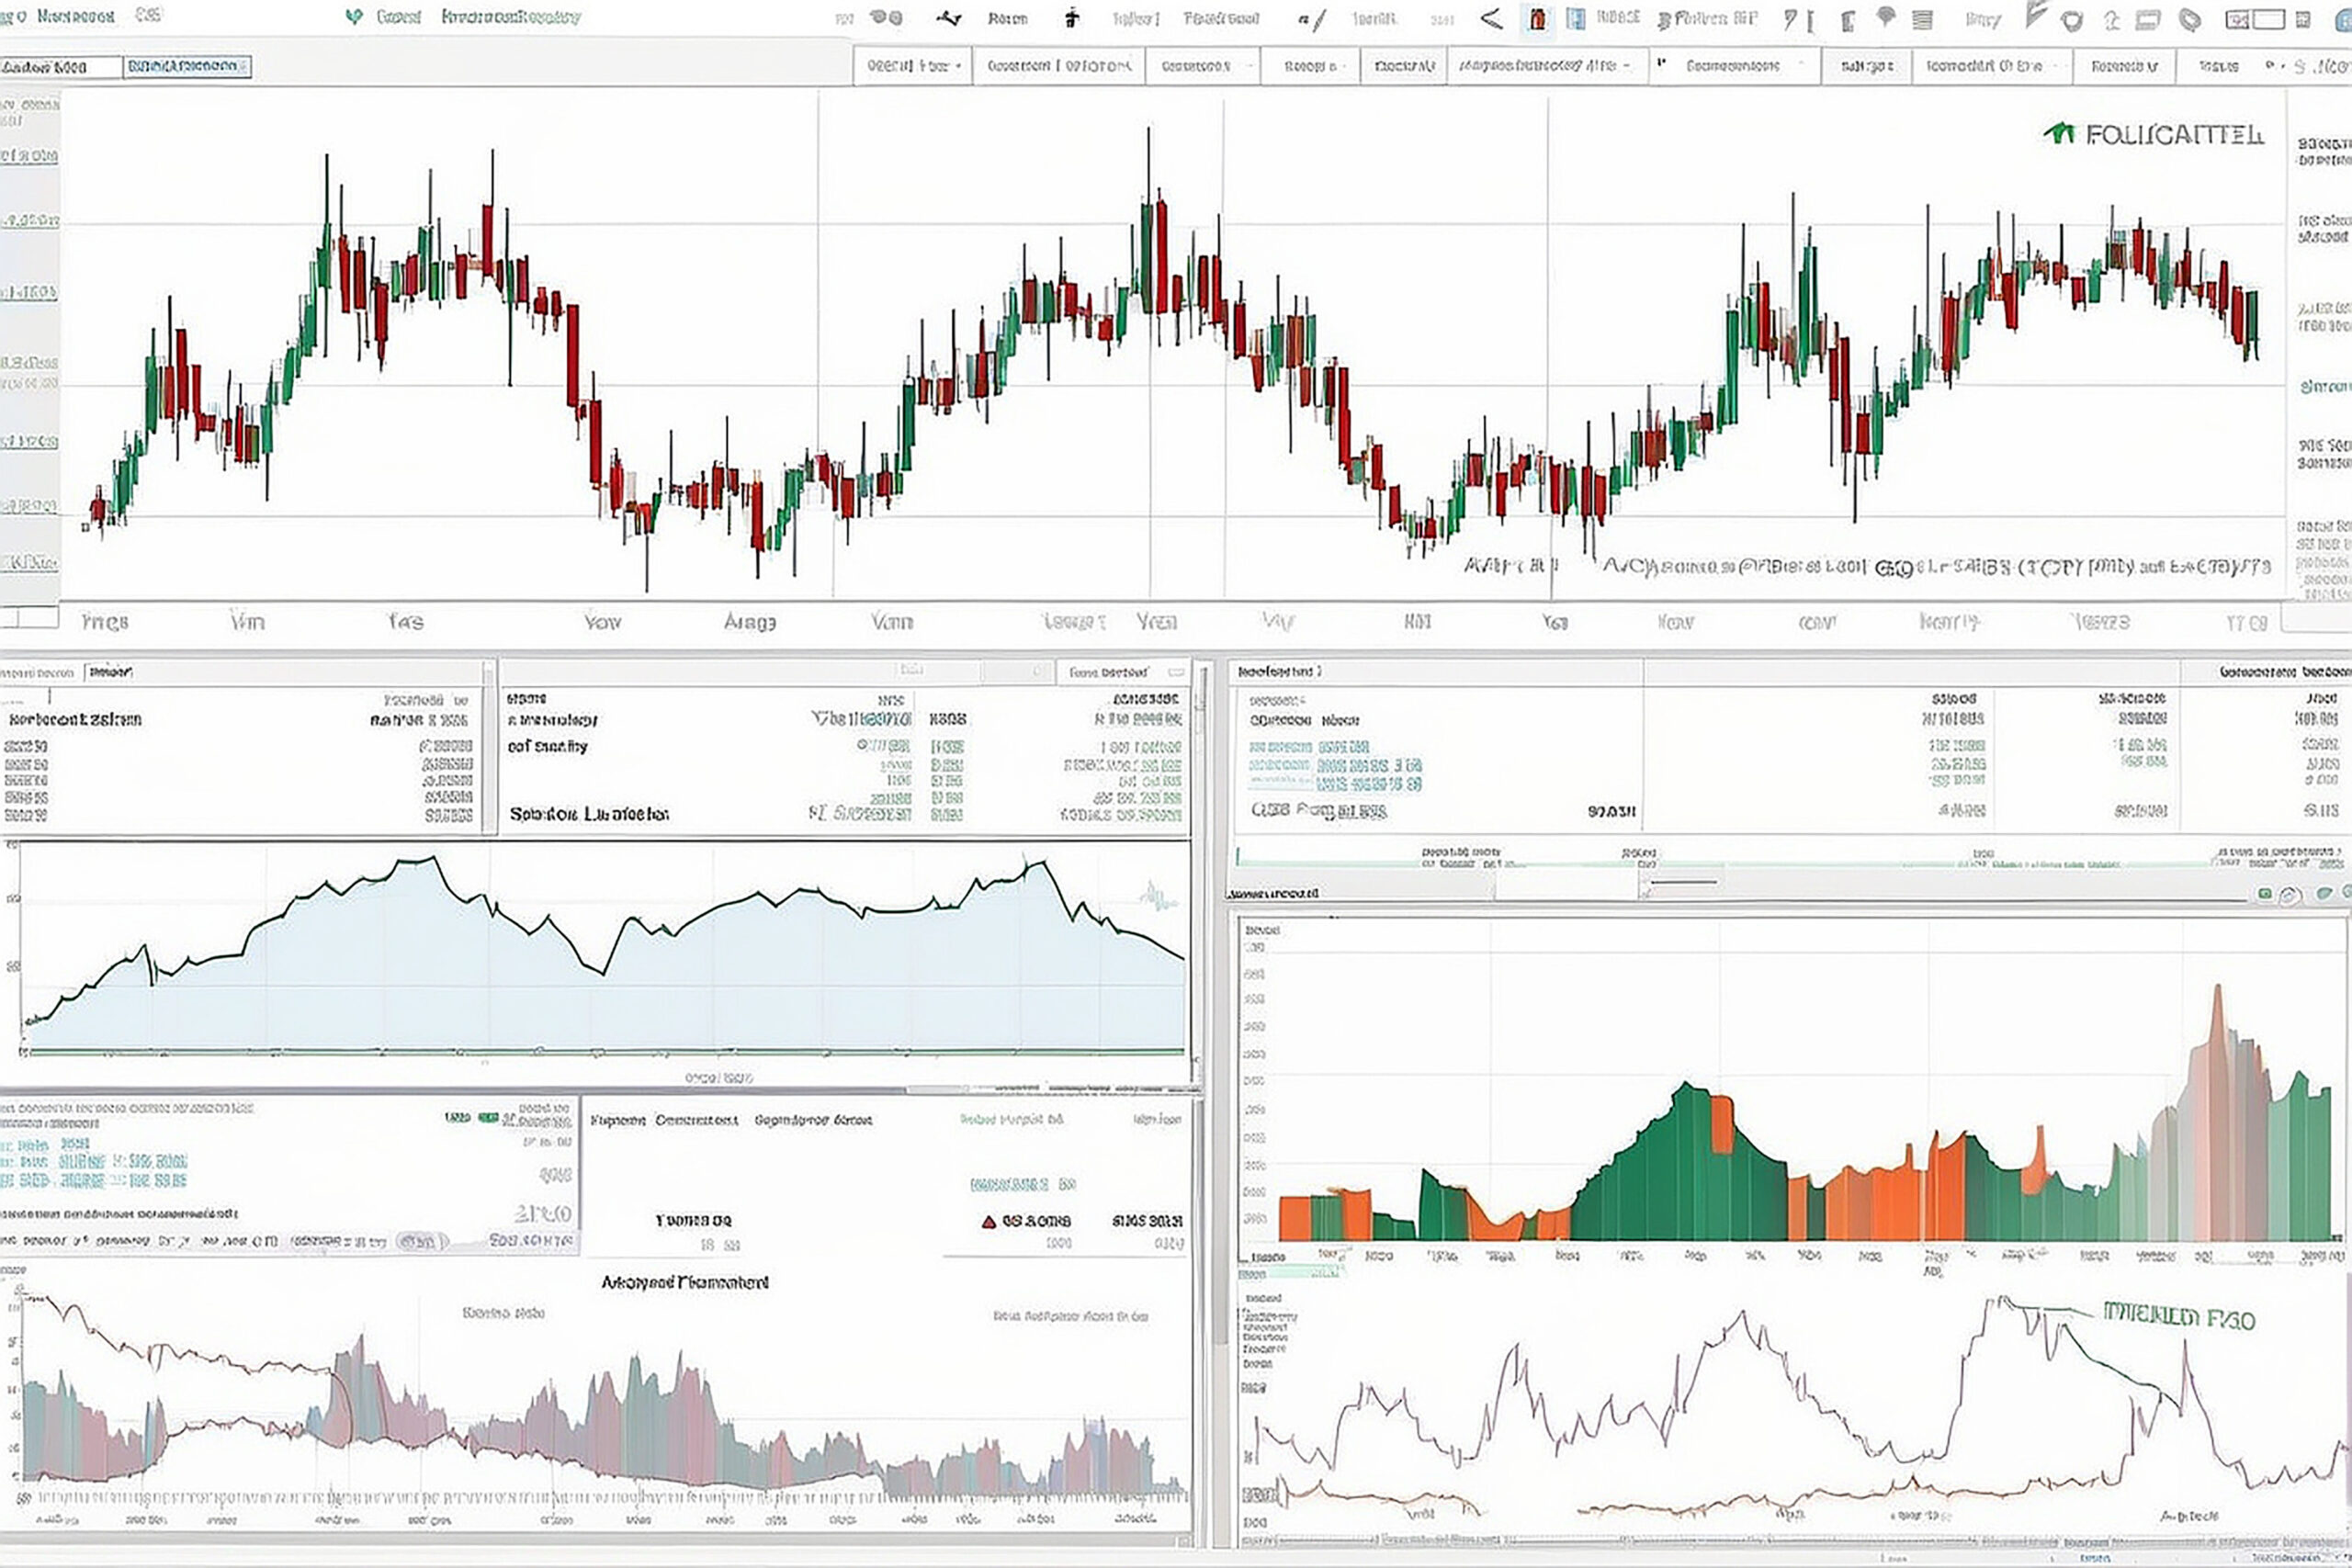The width and height of the screenshot is (2352, 1568).
Task: Click the symbol input field at top left
Action: pos(60,67)
